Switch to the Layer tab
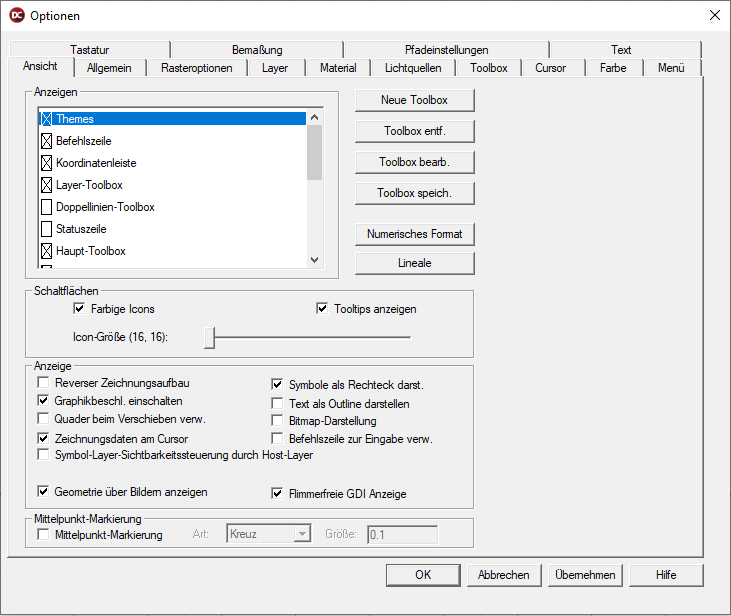Viewport: 731px width, 616px height. click(x=275, y=68)
